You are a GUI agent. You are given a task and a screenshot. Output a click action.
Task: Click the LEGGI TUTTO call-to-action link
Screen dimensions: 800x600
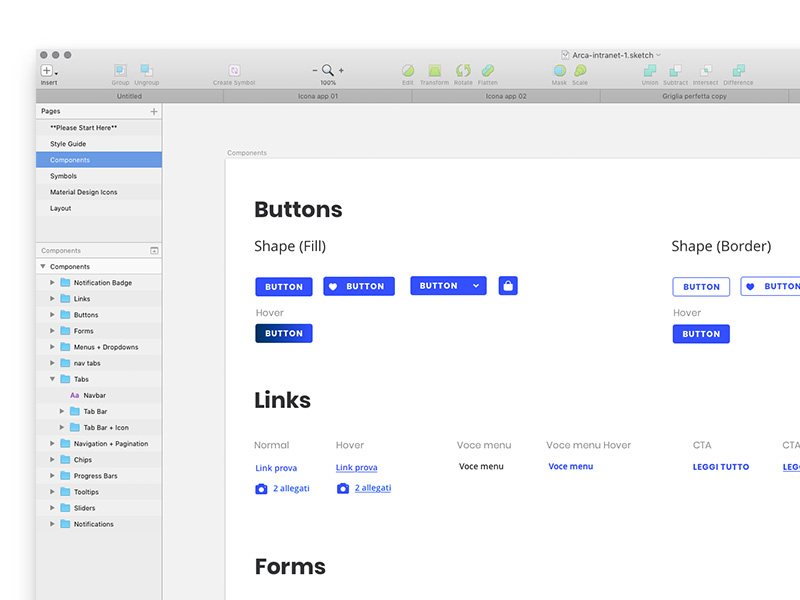coord(721,467)
